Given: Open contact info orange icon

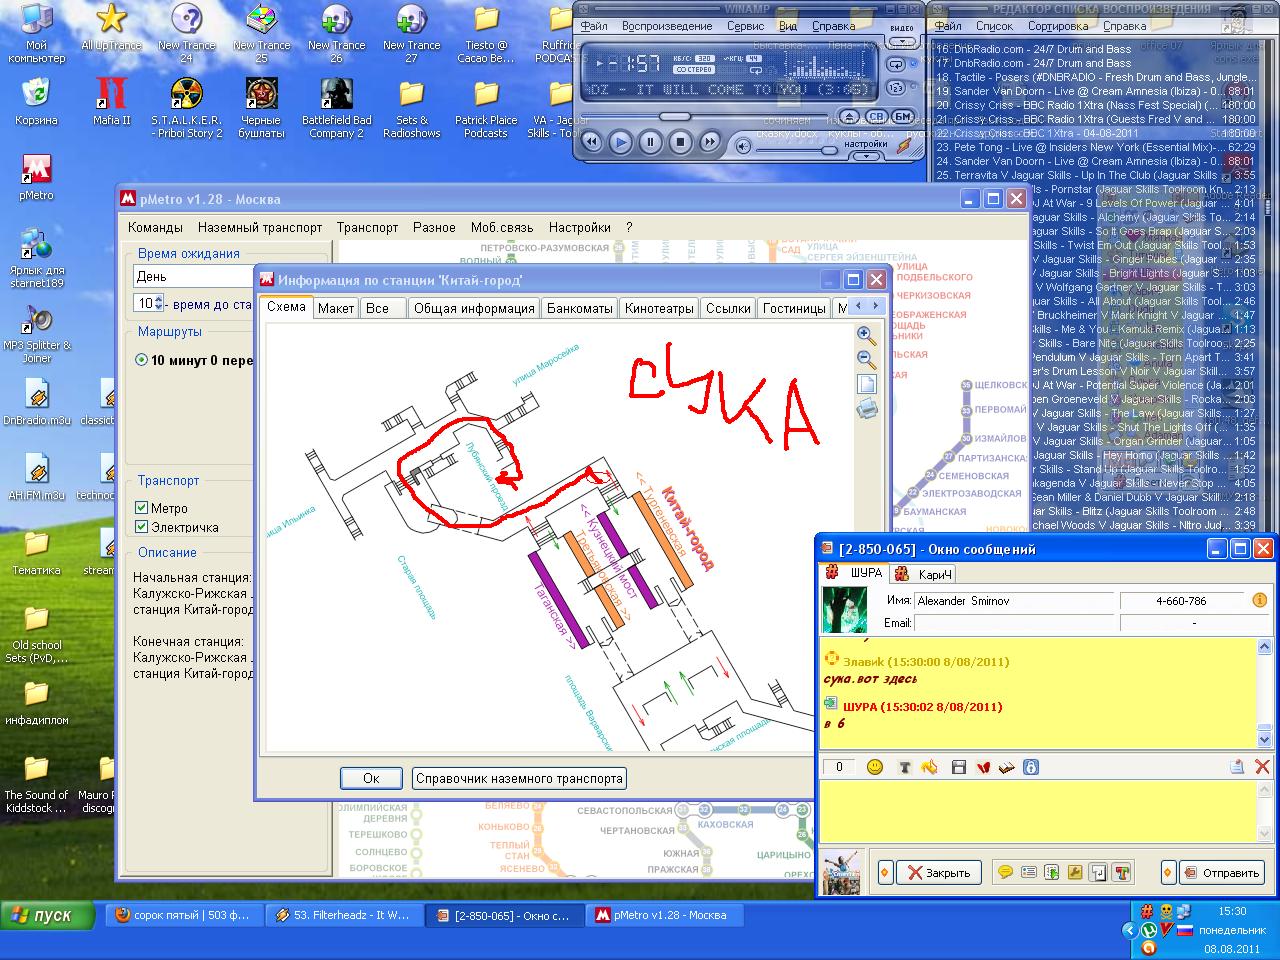Looking at the screenshot, I should coord(1260,601).
